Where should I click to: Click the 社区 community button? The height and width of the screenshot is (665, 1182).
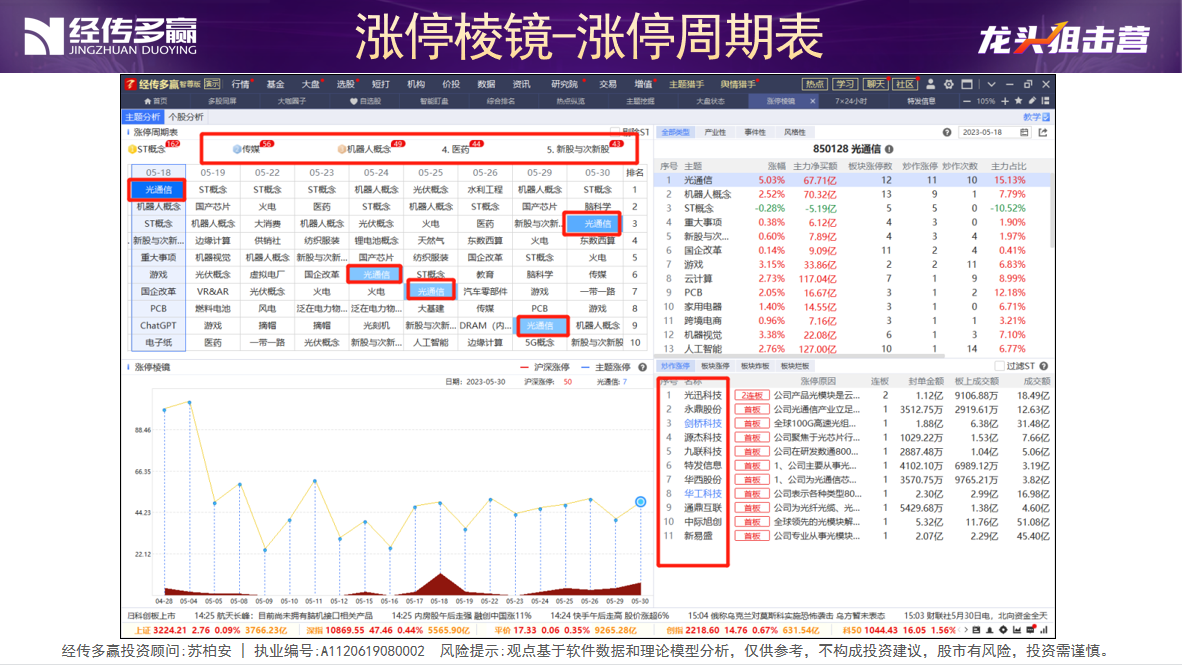(905, 84)
